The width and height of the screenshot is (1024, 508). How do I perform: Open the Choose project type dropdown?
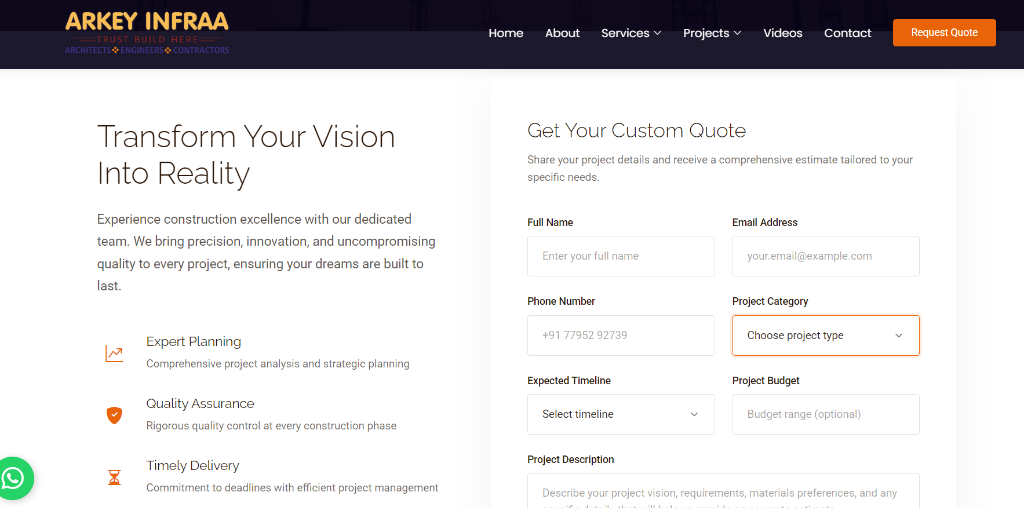pyautogui.click(x=825, y=336)
